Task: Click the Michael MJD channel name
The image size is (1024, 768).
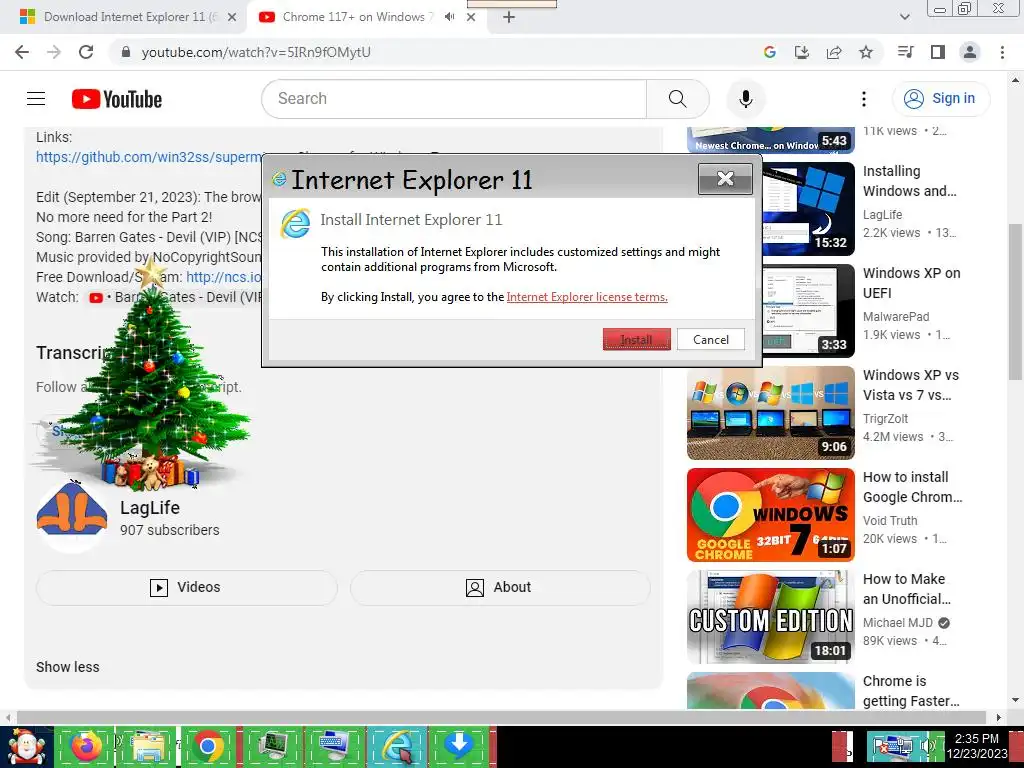Action: point(897,622)
